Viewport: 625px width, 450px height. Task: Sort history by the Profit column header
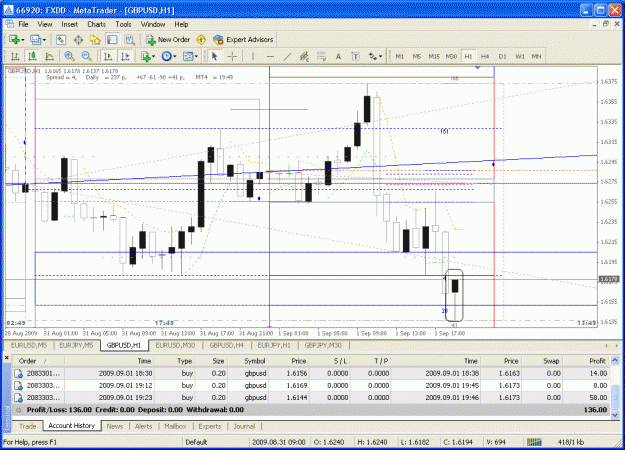coord(586,361)
